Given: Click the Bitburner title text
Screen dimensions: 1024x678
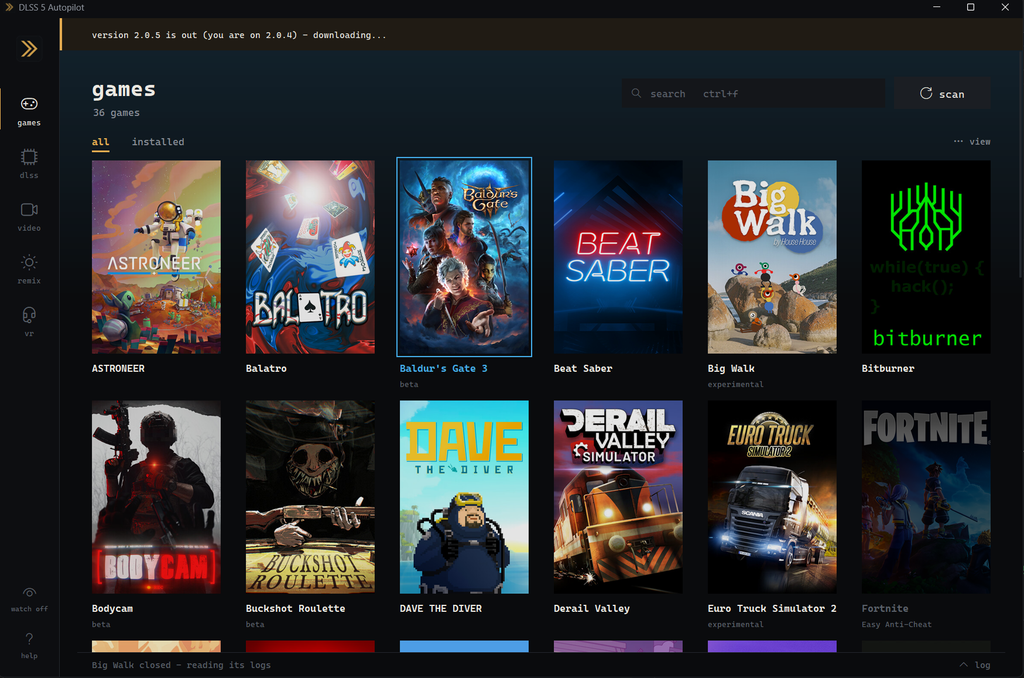Looking at the screenshot, I should click(x=888, y=368).
